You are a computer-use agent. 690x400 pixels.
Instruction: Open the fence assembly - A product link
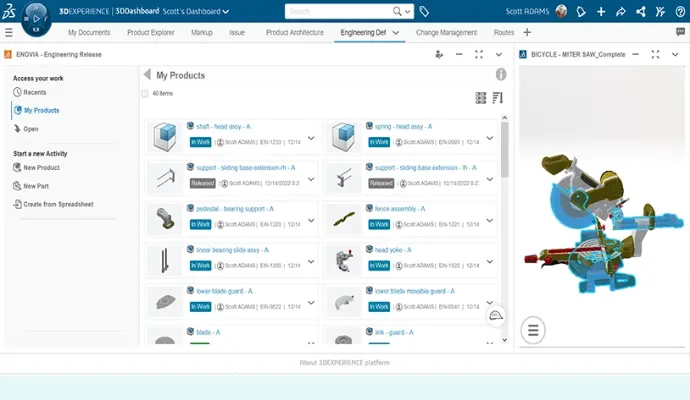point(400,209)
